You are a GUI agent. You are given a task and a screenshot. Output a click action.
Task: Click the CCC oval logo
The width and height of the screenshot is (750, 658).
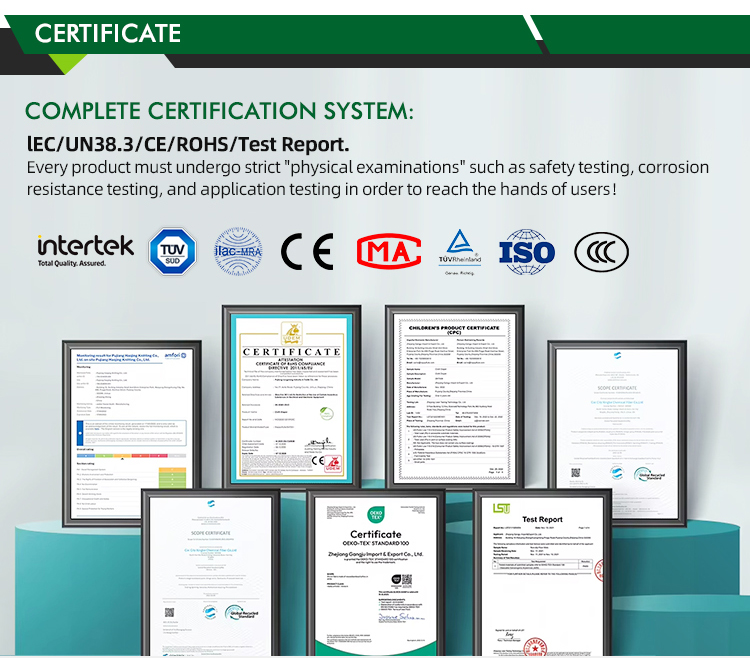[601, 252]
